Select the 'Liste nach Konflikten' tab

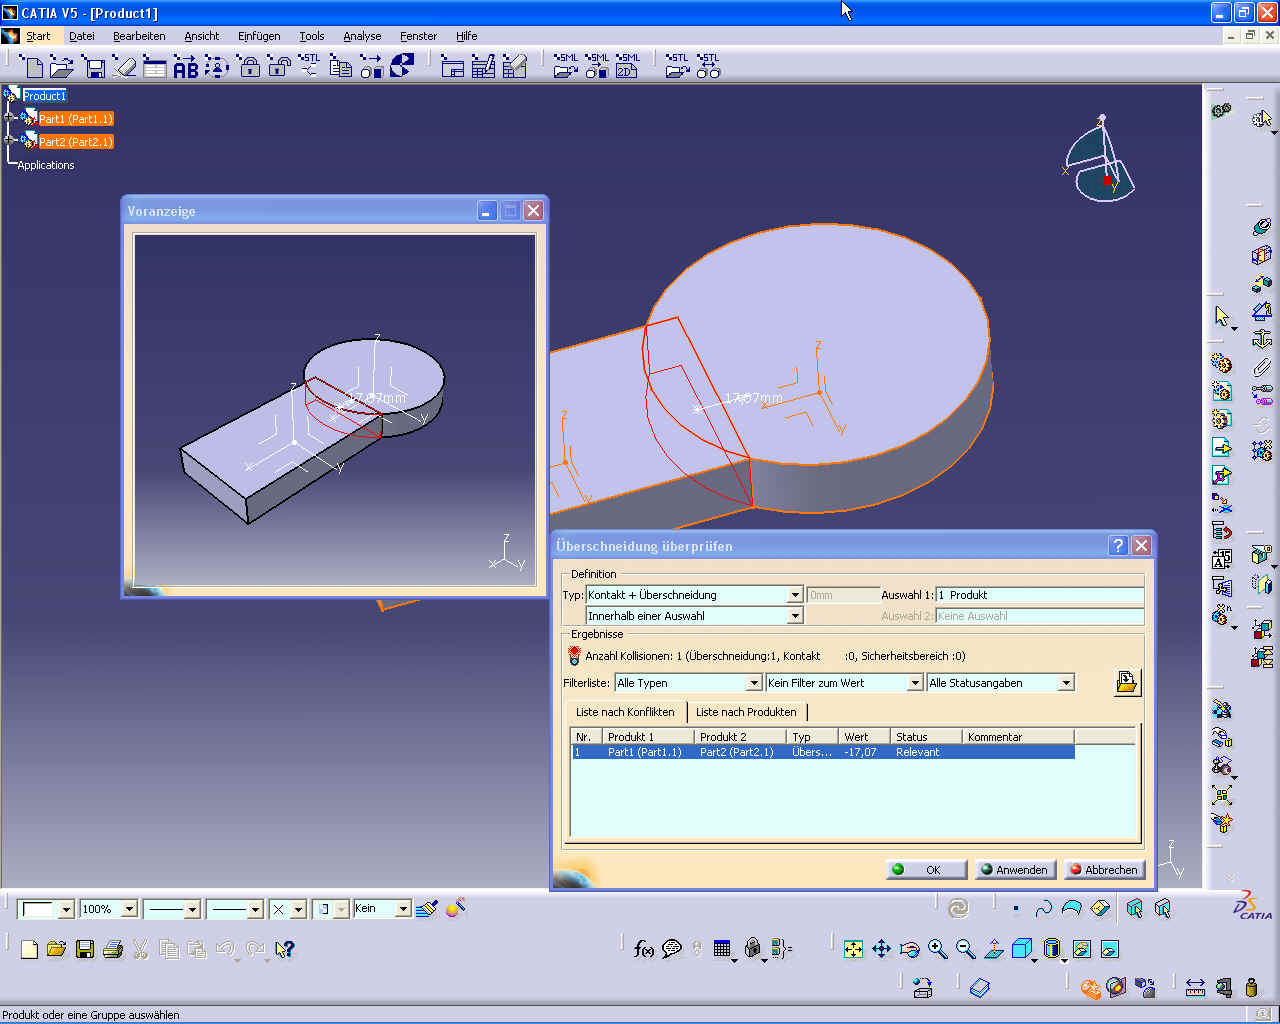(625, 712)
